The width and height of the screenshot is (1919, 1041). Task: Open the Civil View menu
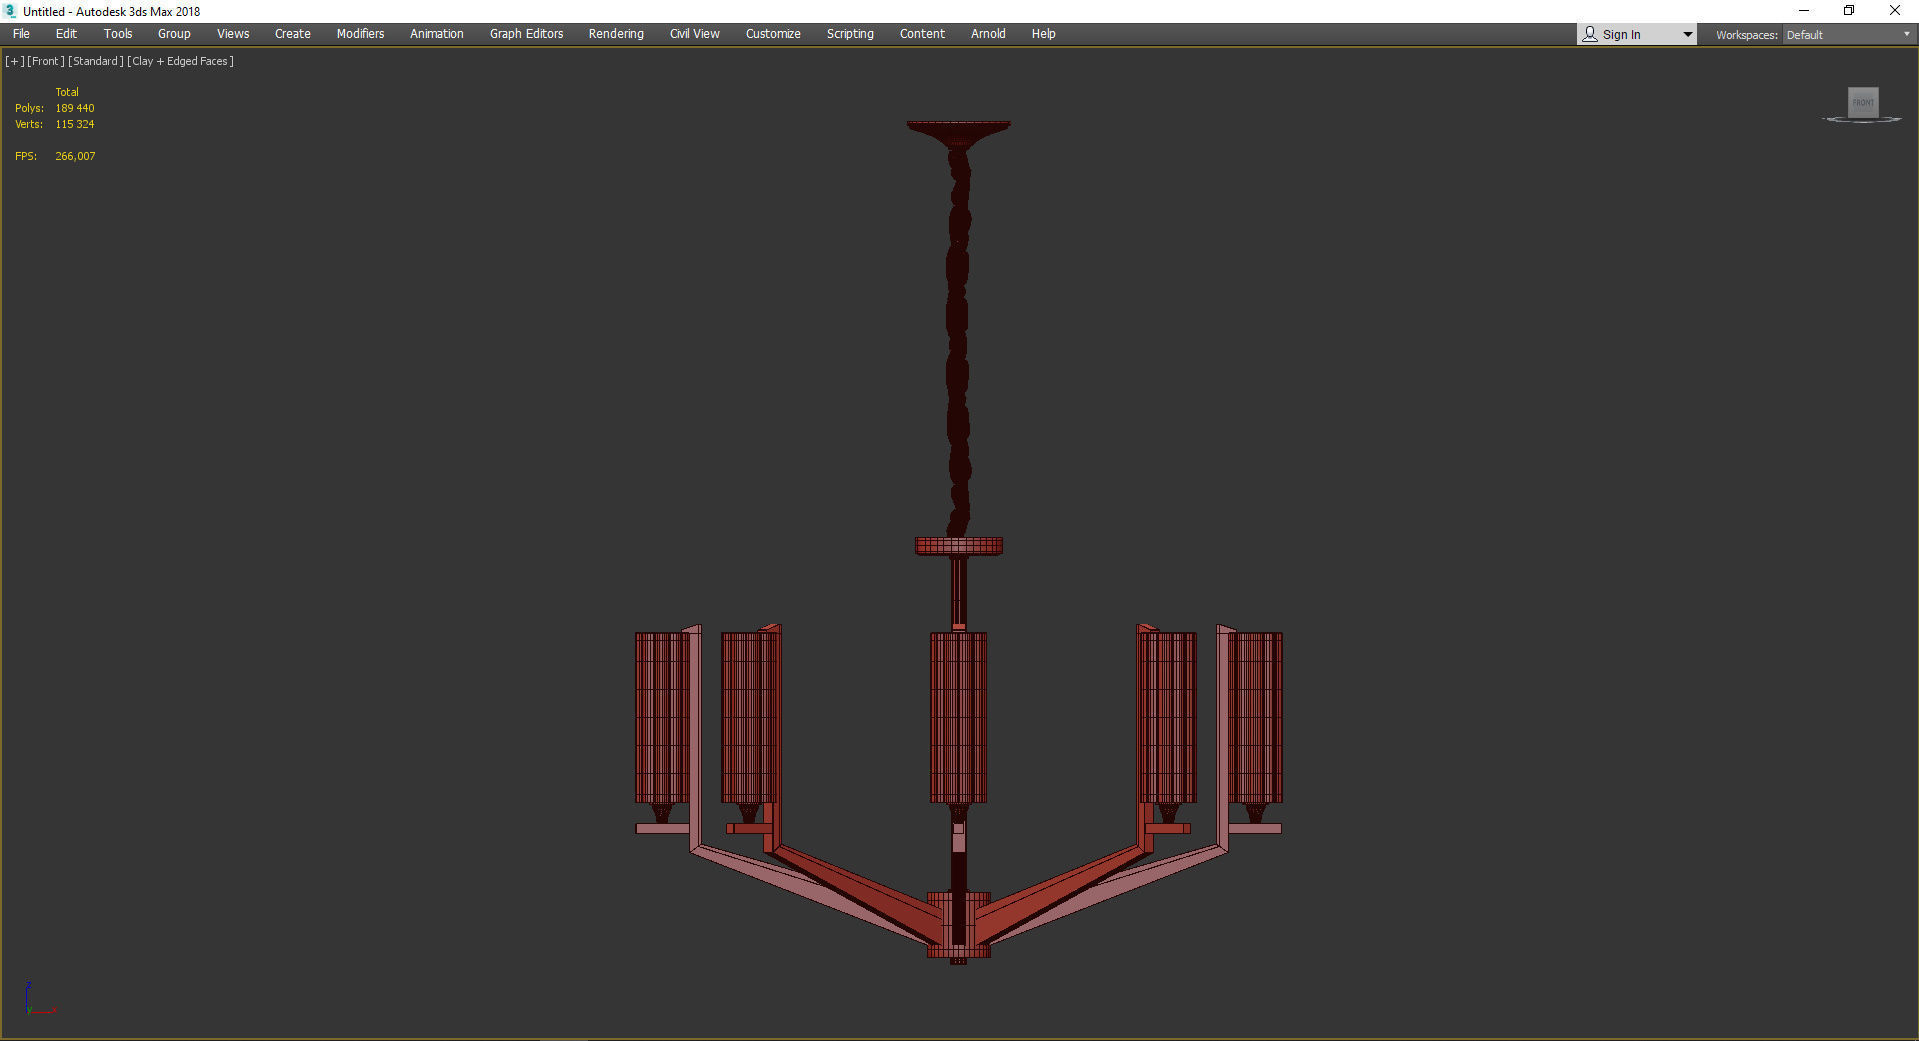pyautogui.click(x=695, y=34)
